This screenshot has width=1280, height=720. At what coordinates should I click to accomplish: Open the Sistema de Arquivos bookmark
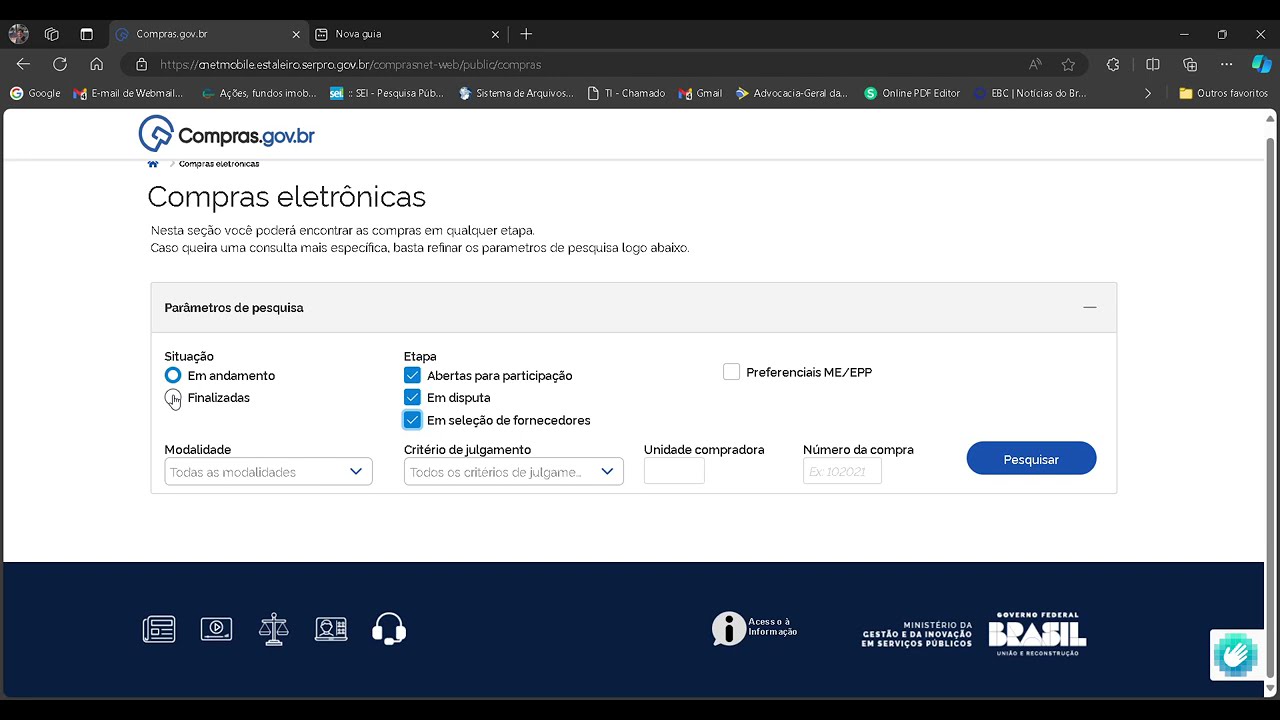[x=516, y=93]
